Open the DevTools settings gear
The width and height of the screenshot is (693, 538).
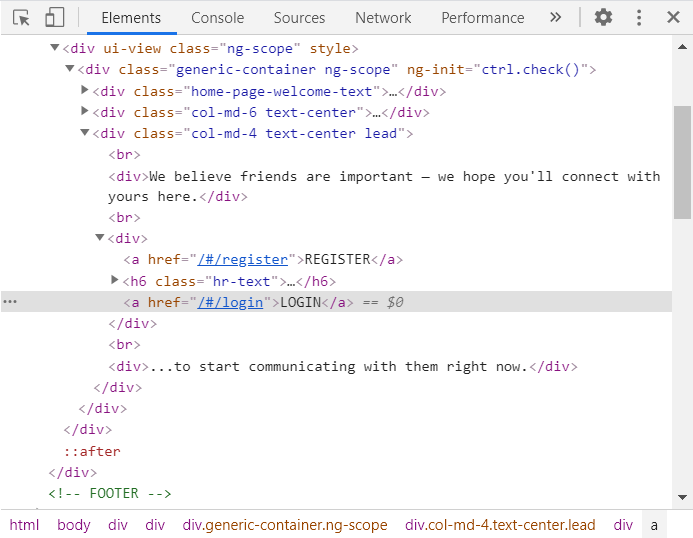603,18
